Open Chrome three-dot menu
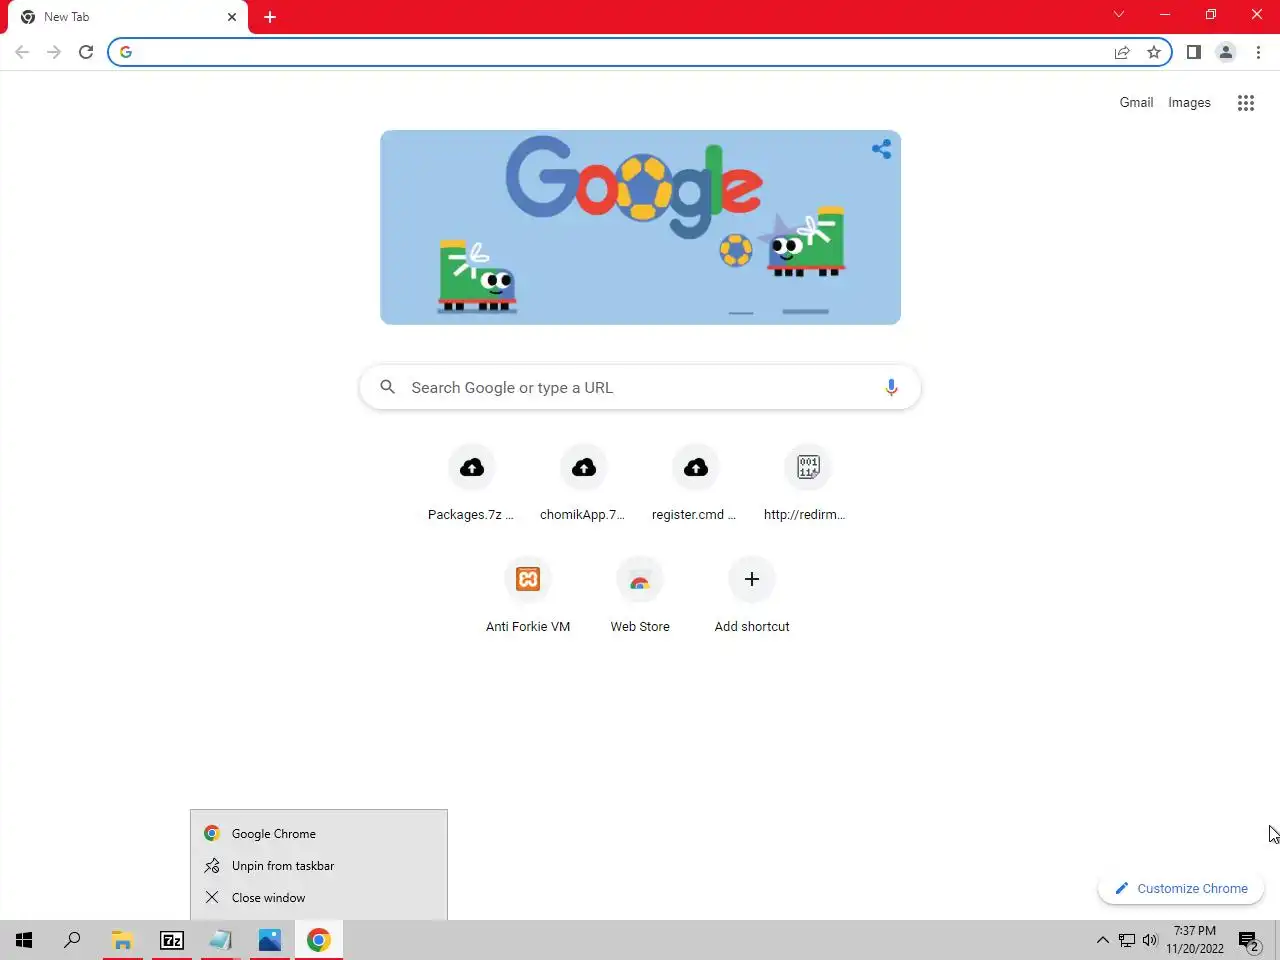The width and height of the screenshot is (1280, 960). (x=1258, y=52)
